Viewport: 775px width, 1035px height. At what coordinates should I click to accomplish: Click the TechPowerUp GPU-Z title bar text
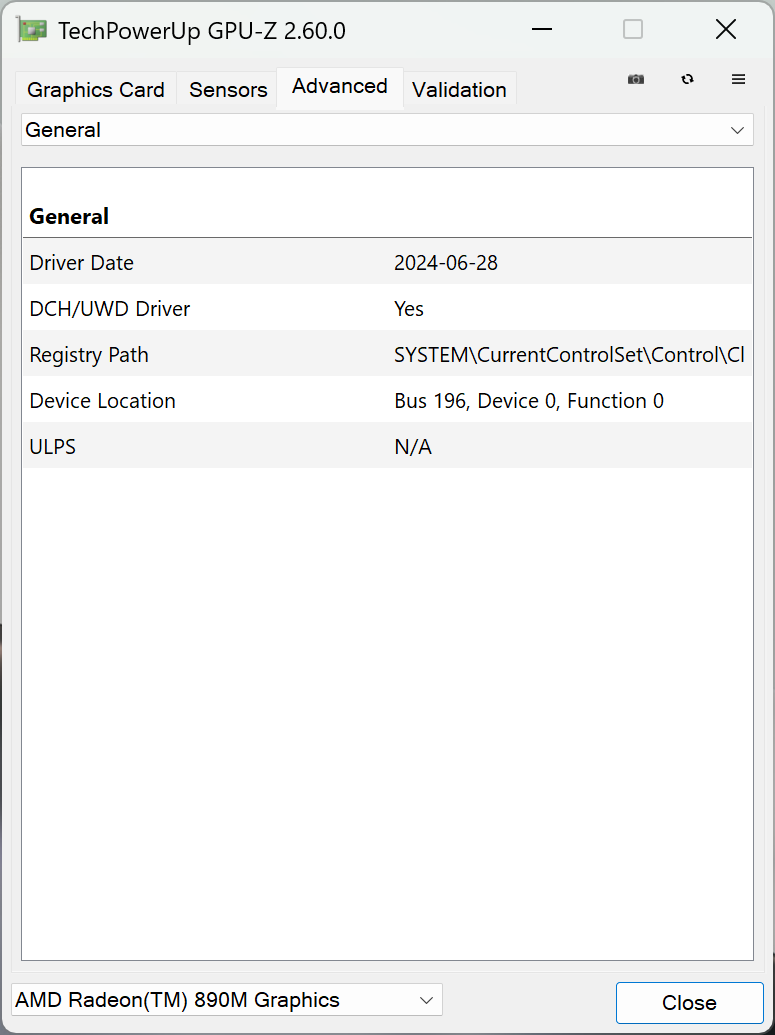click(201, 31)
